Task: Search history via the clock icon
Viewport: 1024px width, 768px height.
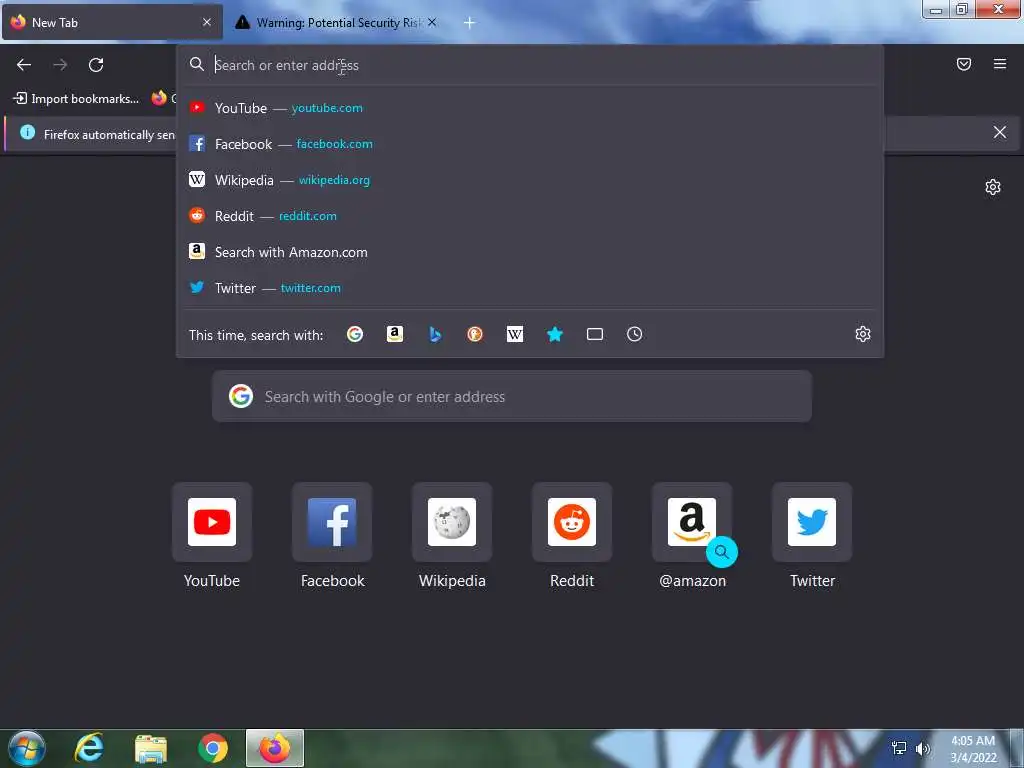Action: point(635,334)
